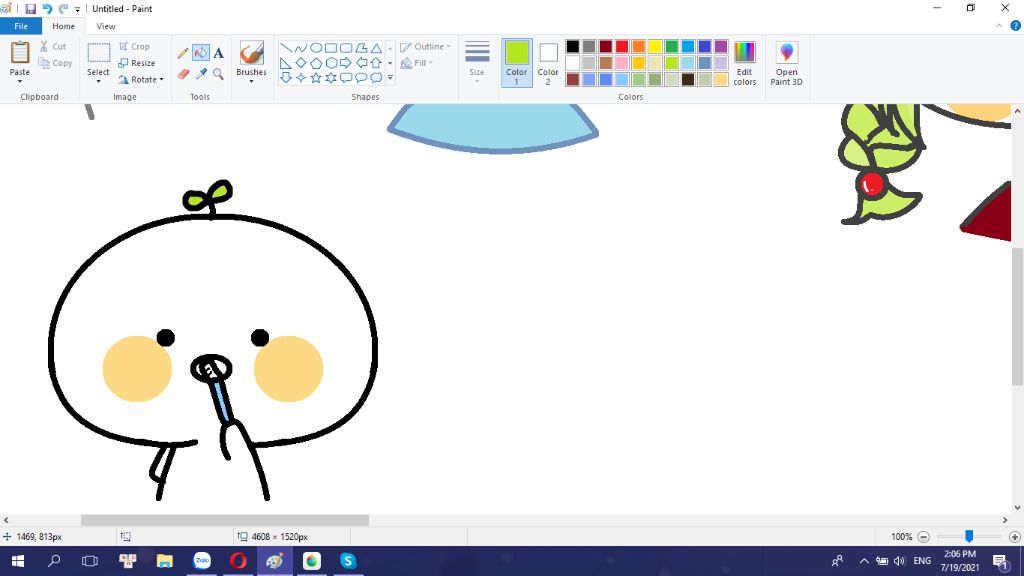Image resolution: width=1024 pixels, height=576 pixels.
Task: Activate Color 2 background selector
Action: [548, 63]
